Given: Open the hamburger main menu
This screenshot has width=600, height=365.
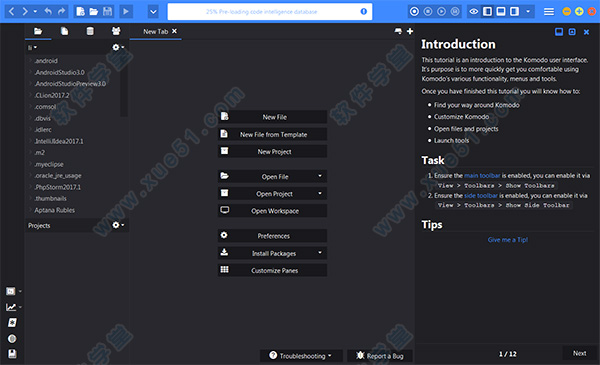Looking at the screenshot, I should point(549,12).
